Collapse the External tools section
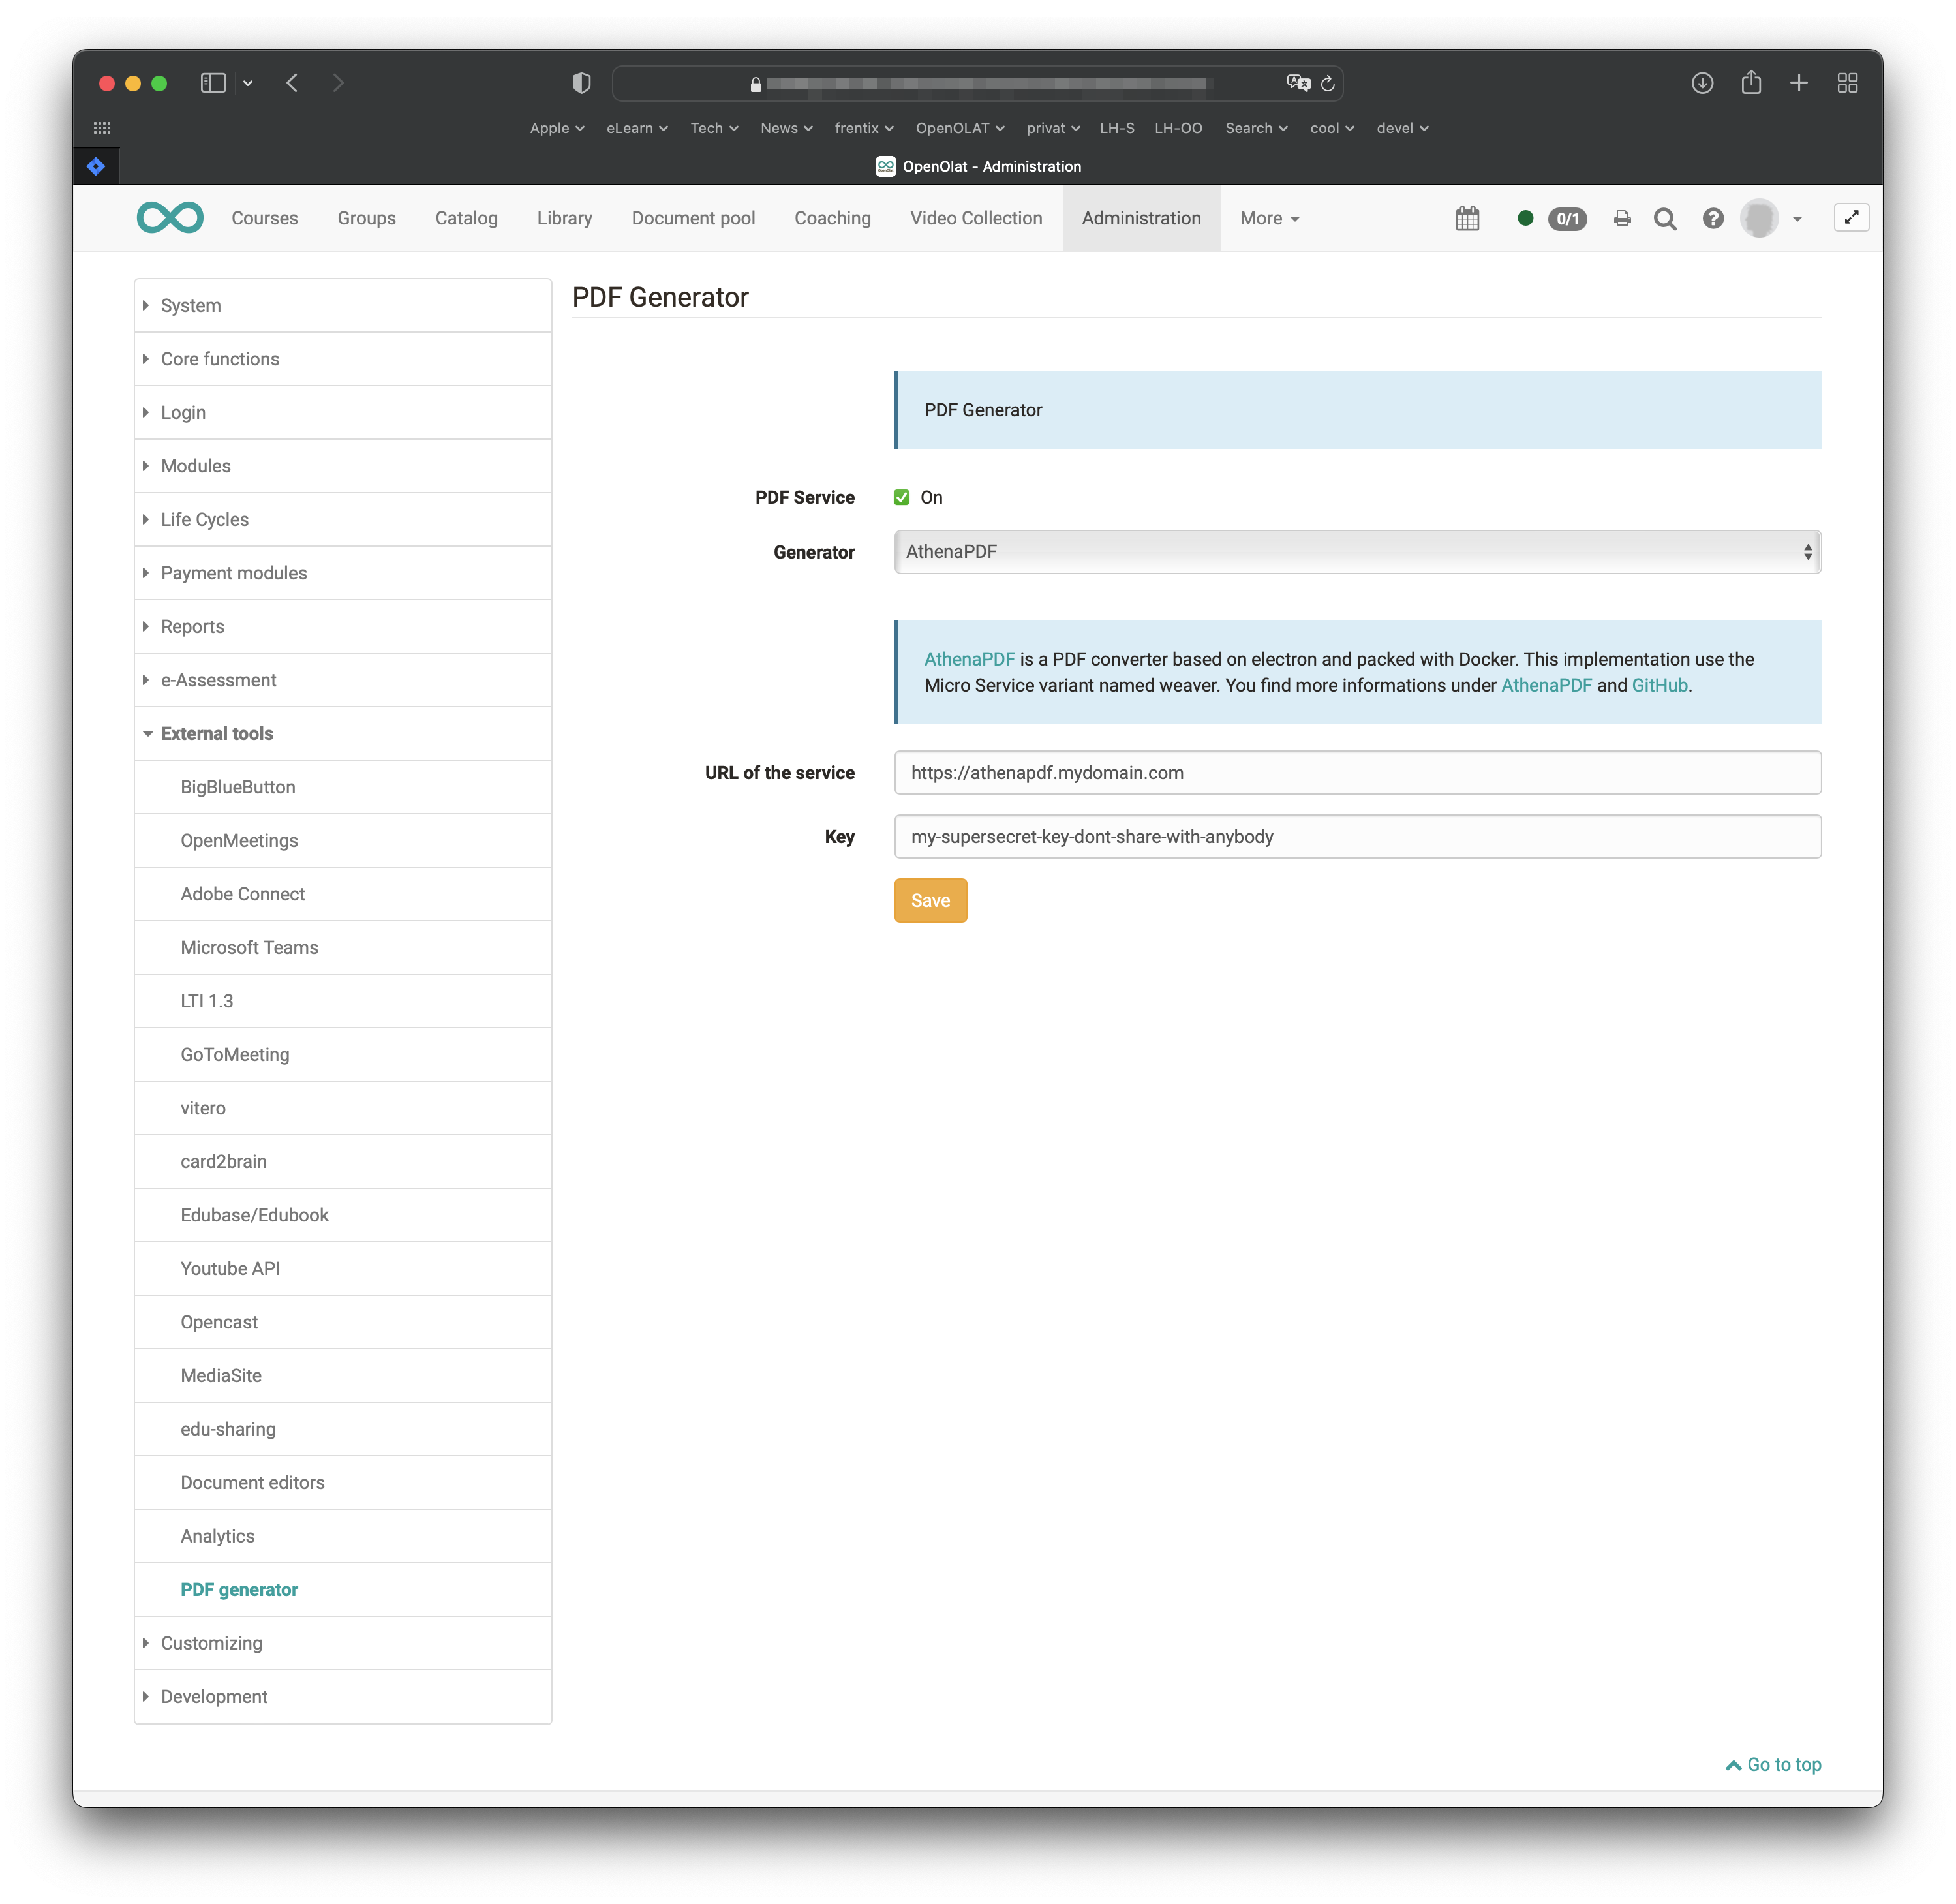The height and width of the screenshot is (1904, 1956). click(216, 733)
